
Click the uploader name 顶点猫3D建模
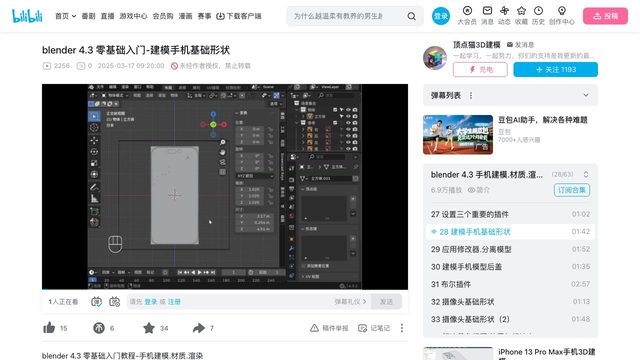(476, 44)
